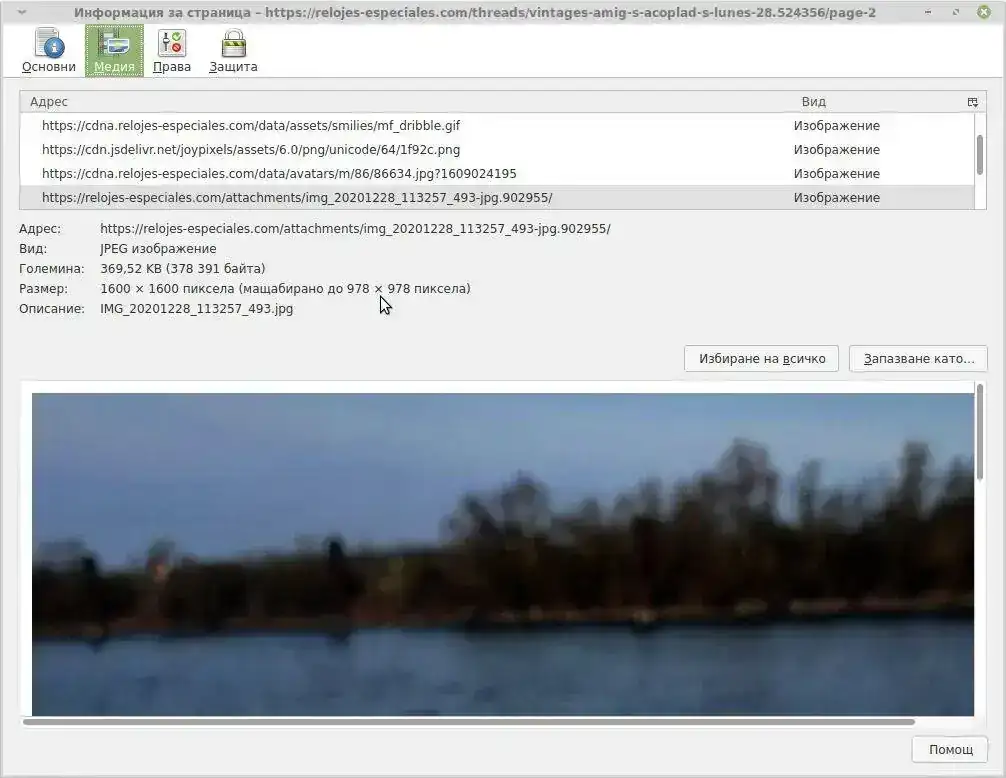Click the blurred lake preview image
This screenshot has width=1006, height=778.
(x=503, y=554)
